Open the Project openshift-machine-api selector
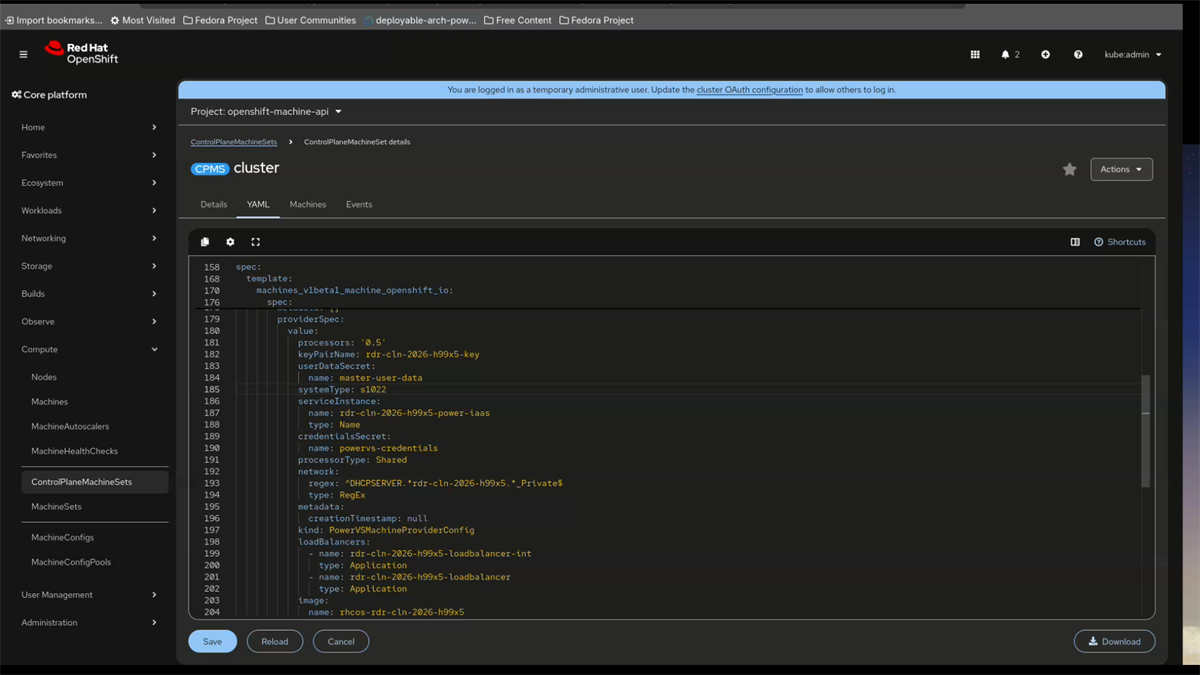Screen dimensions: 1200x675 [266, 111]
